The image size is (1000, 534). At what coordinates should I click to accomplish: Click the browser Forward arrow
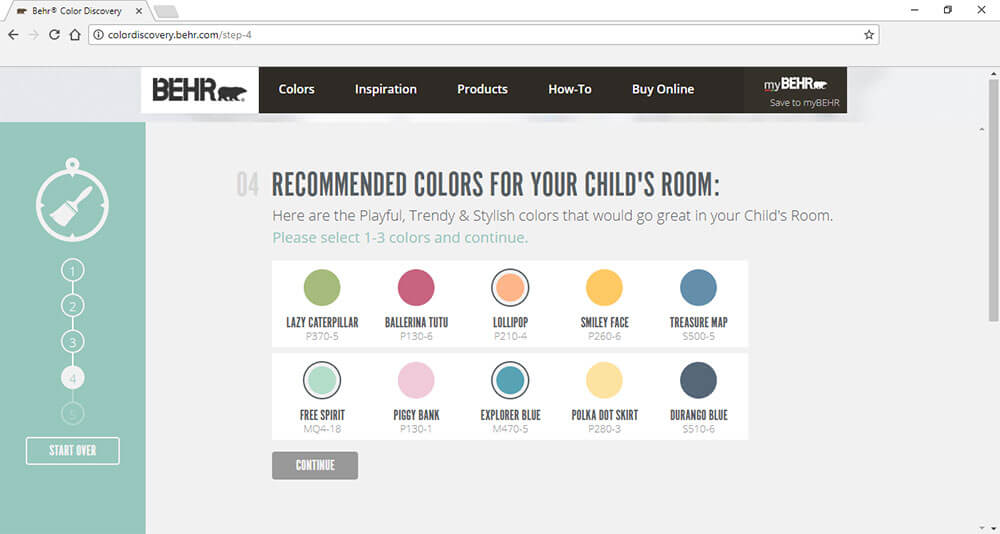point(34,35)
